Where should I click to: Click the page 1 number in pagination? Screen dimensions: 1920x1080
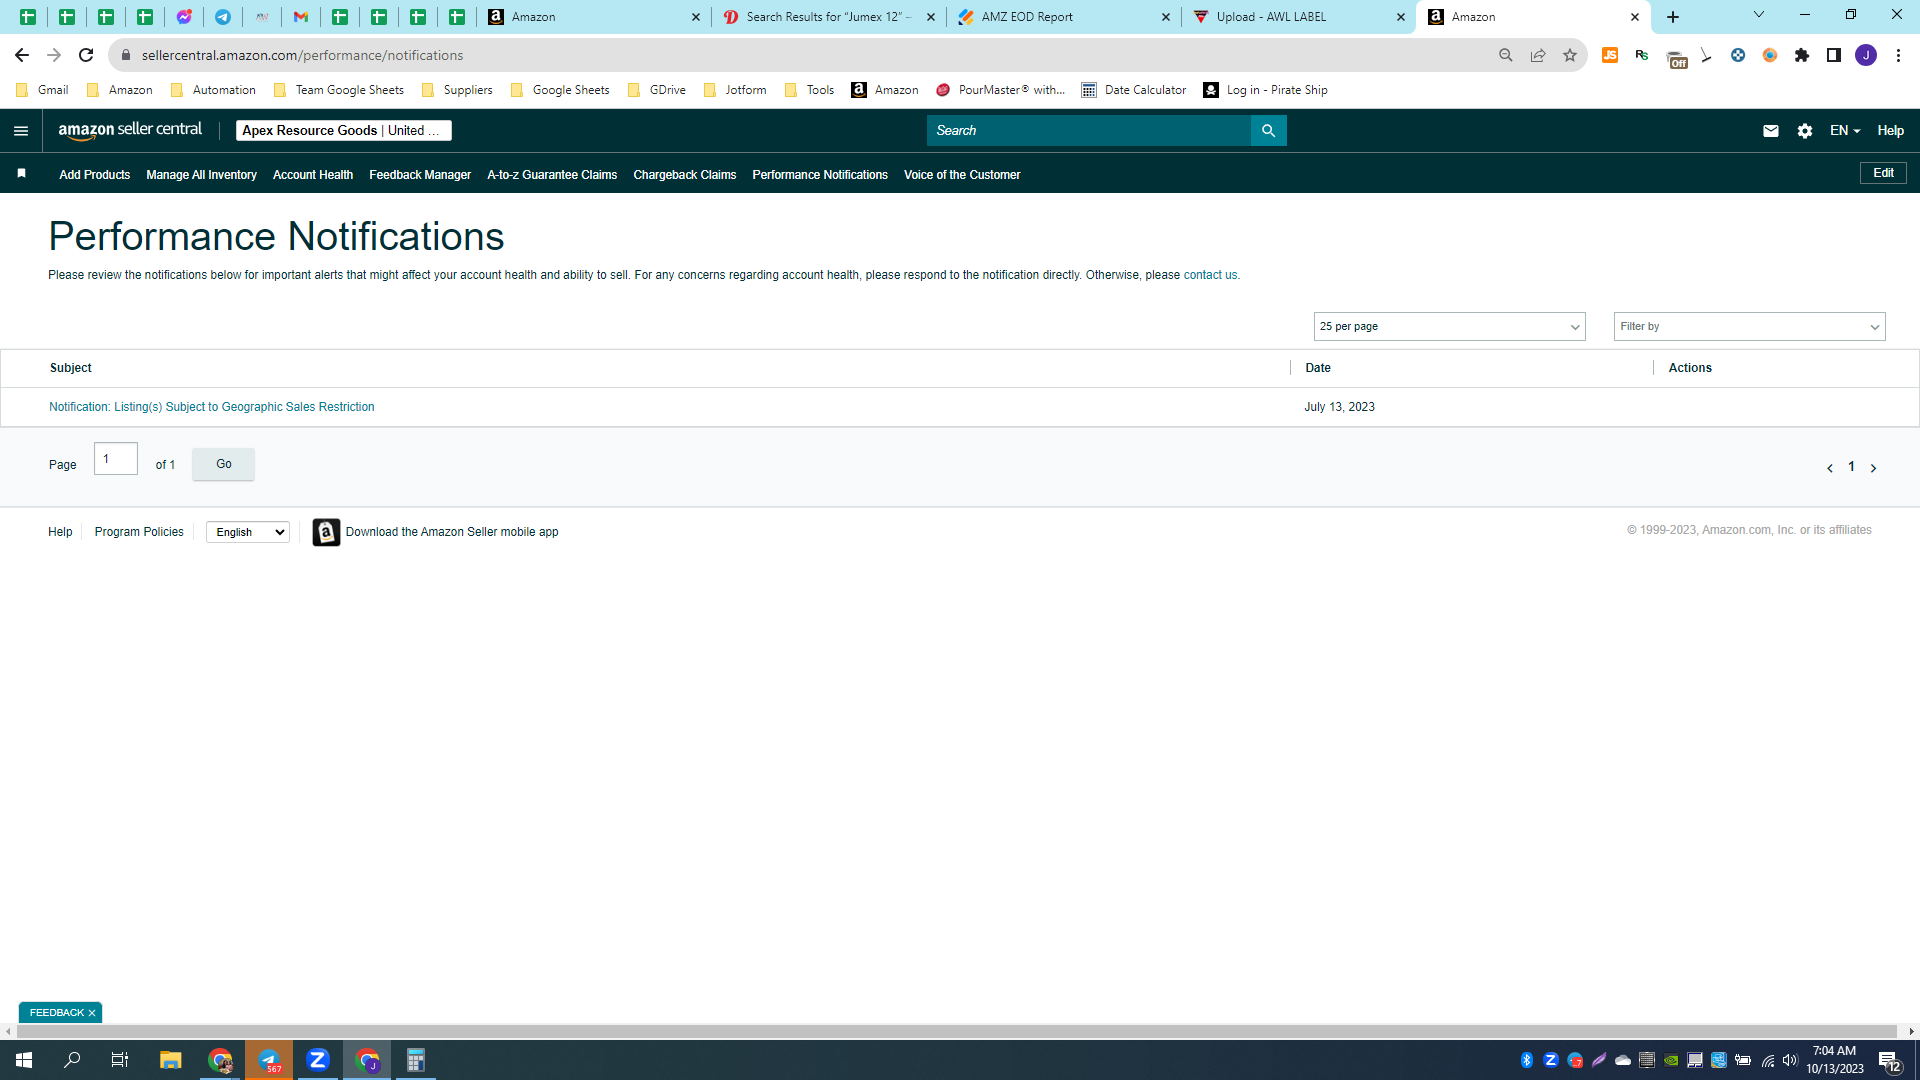pos(1851,467)
